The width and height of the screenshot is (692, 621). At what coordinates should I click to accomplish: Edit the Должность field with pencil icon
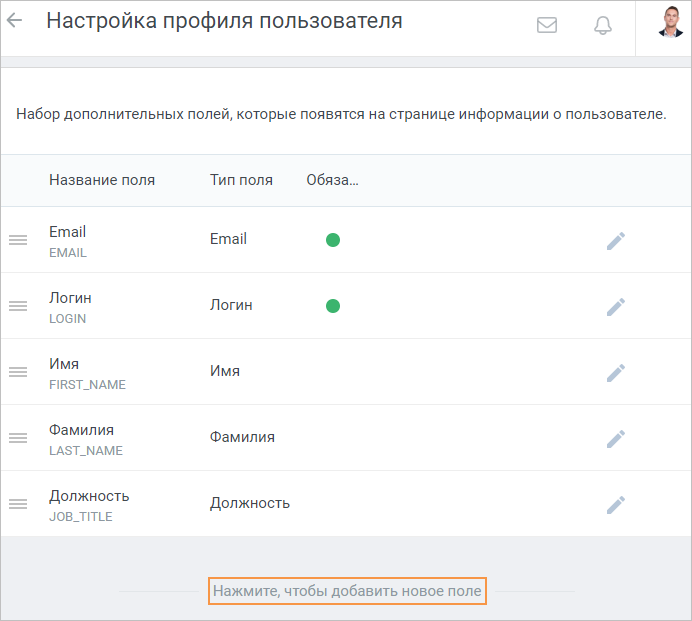[x=615, y=504]
